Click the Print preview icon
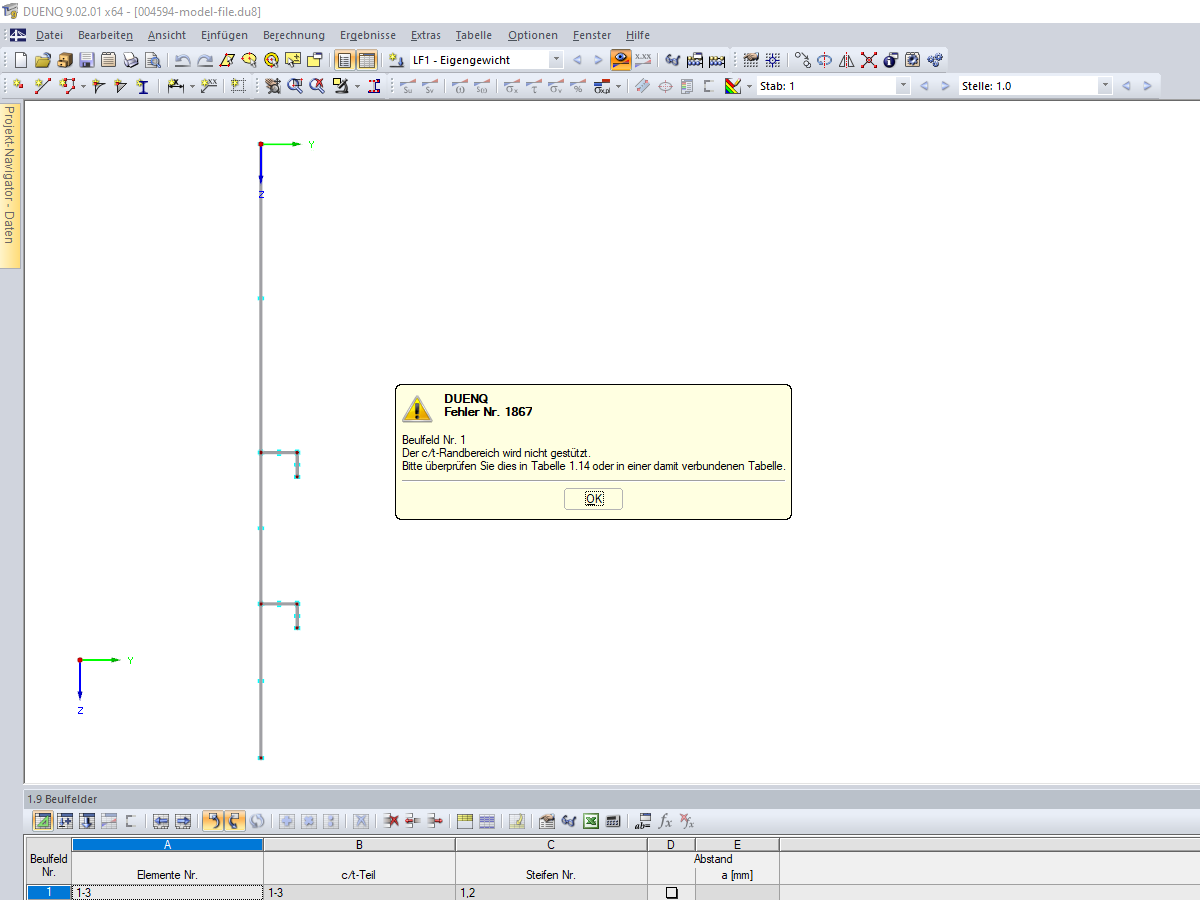Screen dimensions: 1200x900 [152, 60]
